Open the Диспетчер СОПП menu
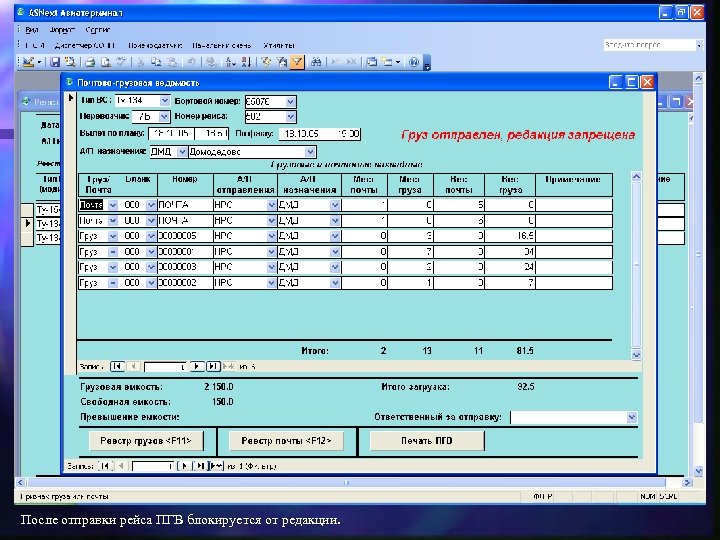 [x=84, y=45]
